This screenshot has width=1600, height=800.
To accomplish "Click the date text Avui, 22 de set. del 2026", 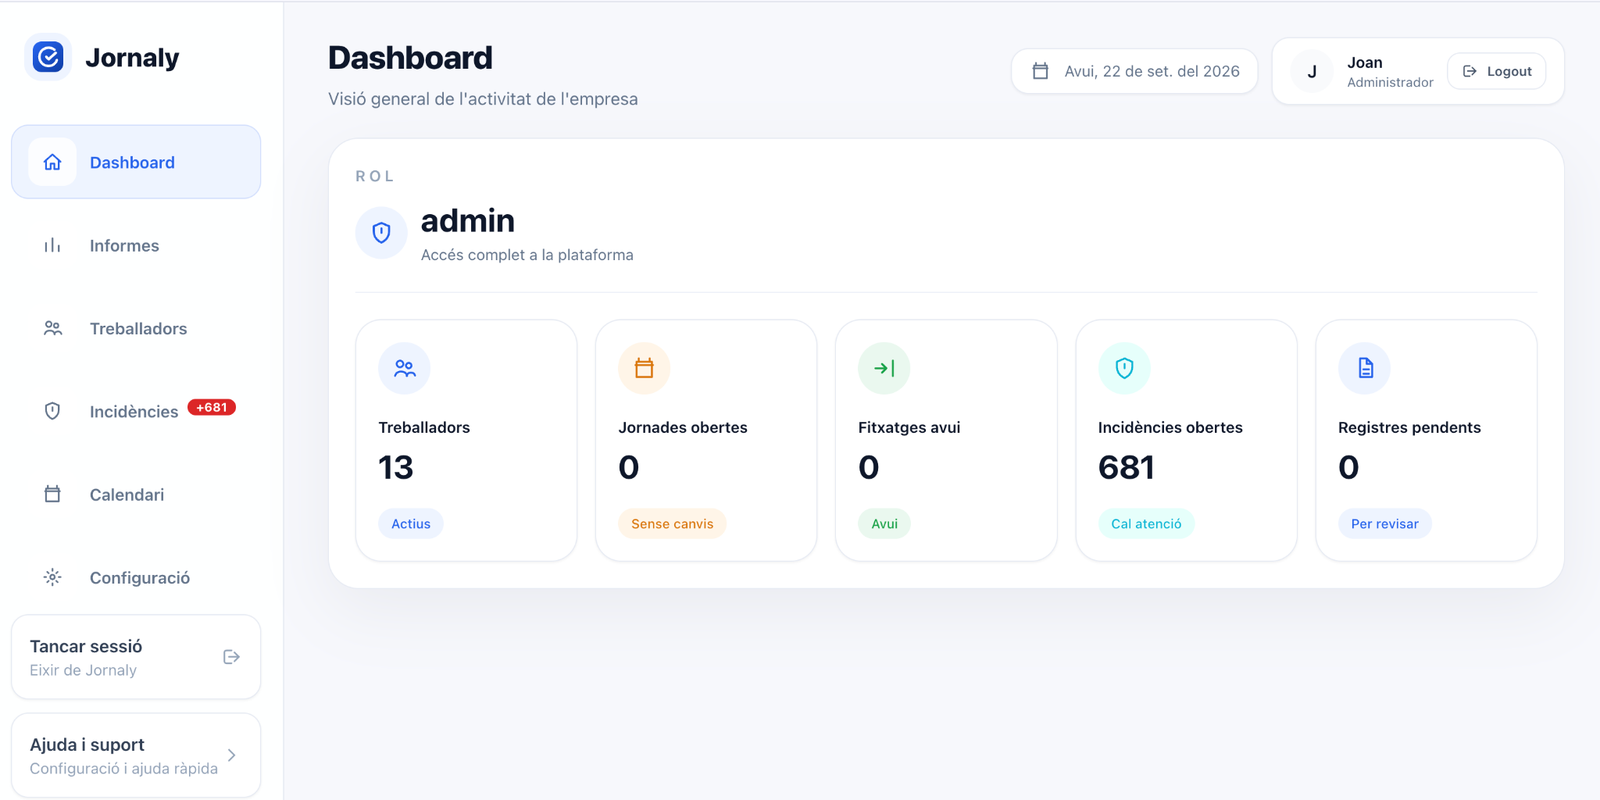I will click(1152, 71).
